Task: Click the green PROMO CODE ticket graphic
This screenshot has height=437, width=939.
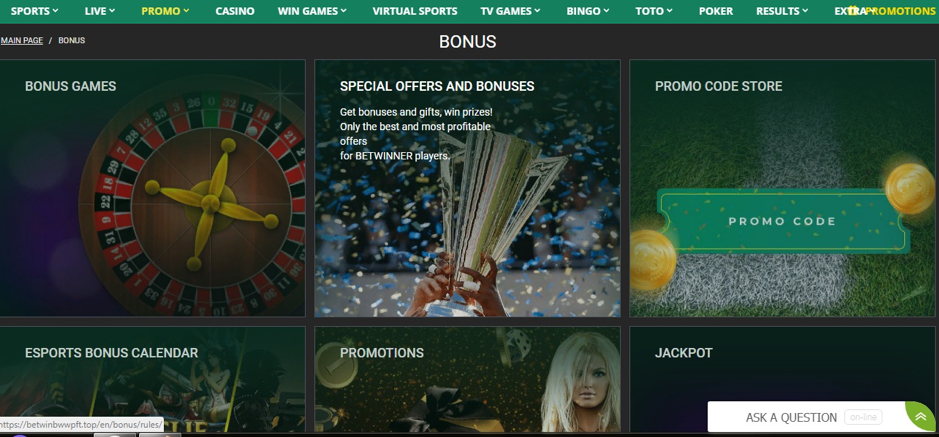Action: (x=783, y=221)
